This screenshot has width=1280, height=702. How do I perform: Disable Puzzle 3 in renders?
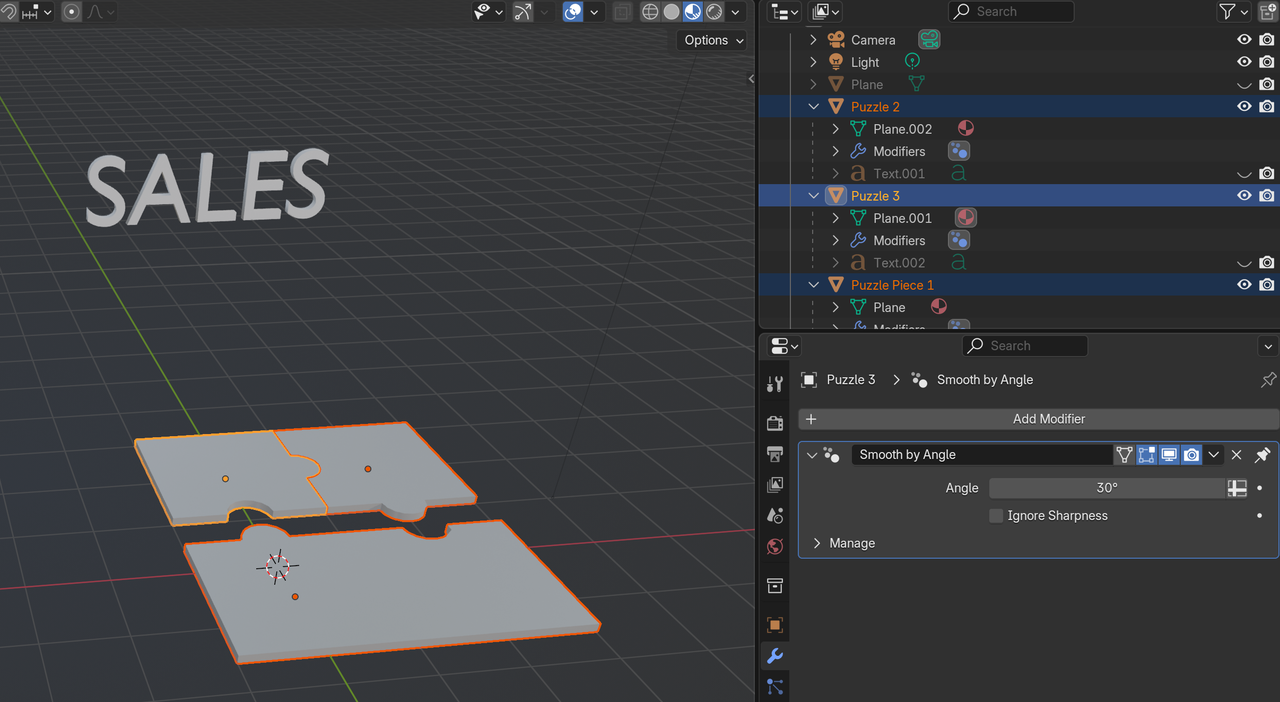1267,196
